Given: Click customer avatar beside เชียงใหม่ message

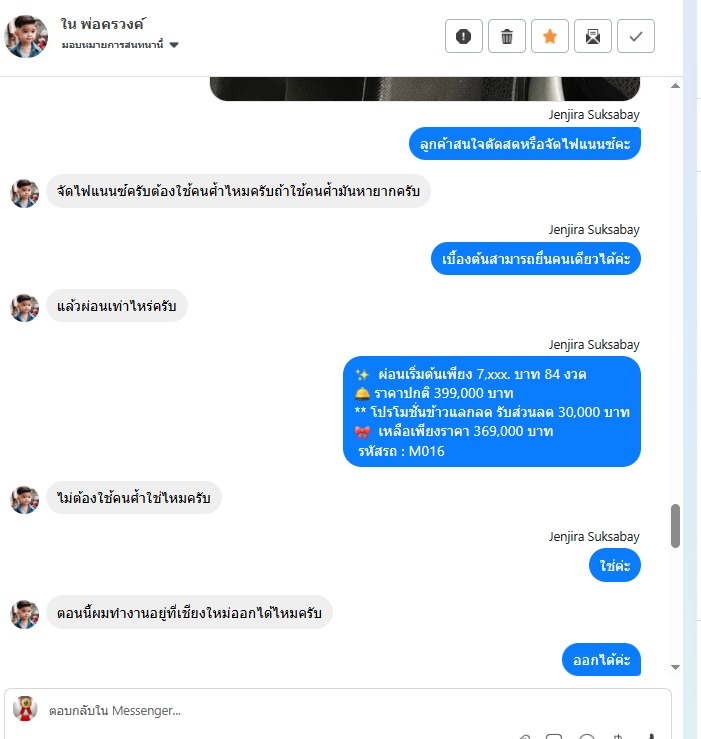Looking at the screenshot, I should point(25,614).
